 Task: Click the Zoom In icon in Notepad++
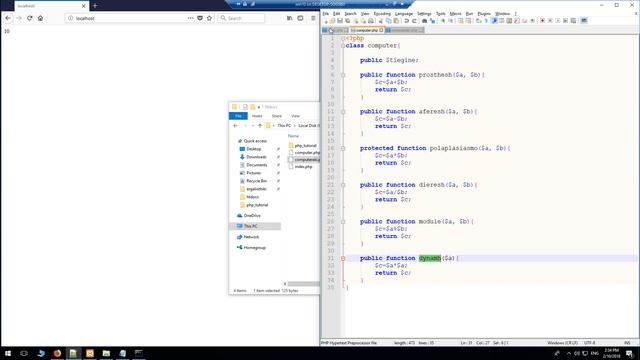pyautogui.click(x=442, y=21)
